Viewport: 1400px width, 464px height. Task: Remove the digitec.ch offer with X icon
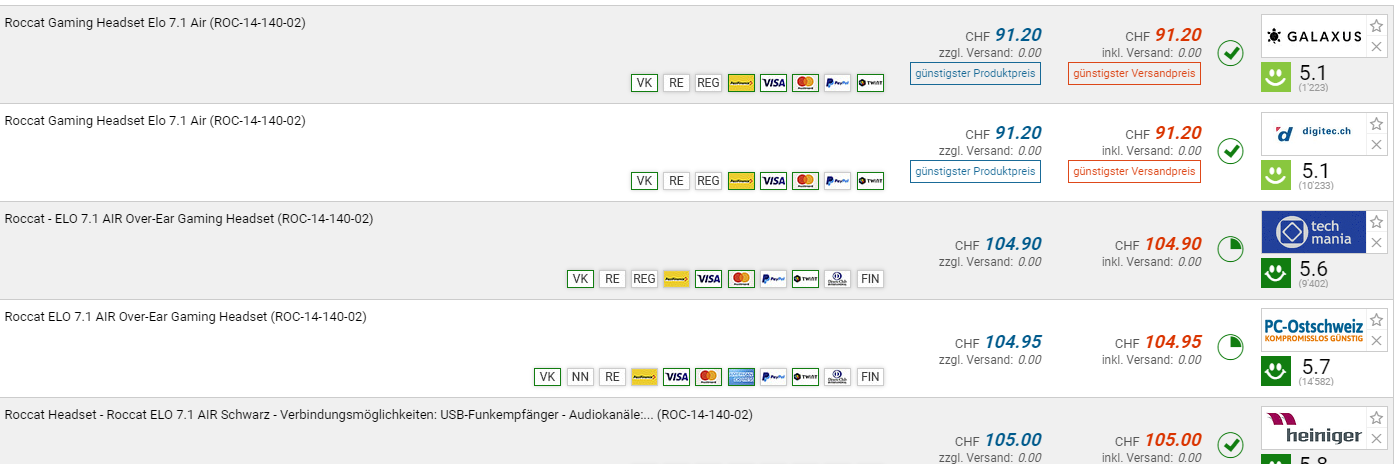pos(1377,145)
